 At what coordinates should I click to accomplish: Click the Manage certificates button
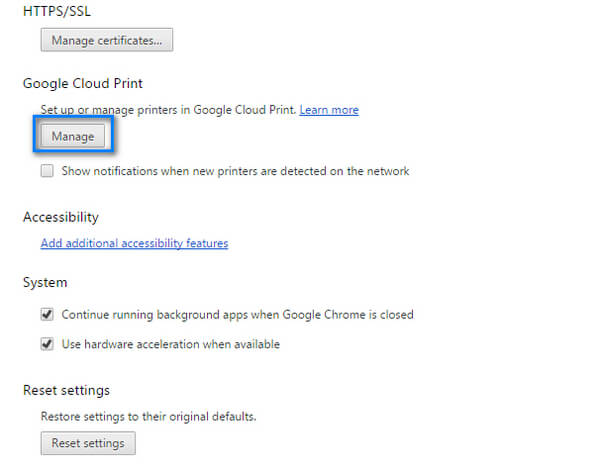(107, 40)
